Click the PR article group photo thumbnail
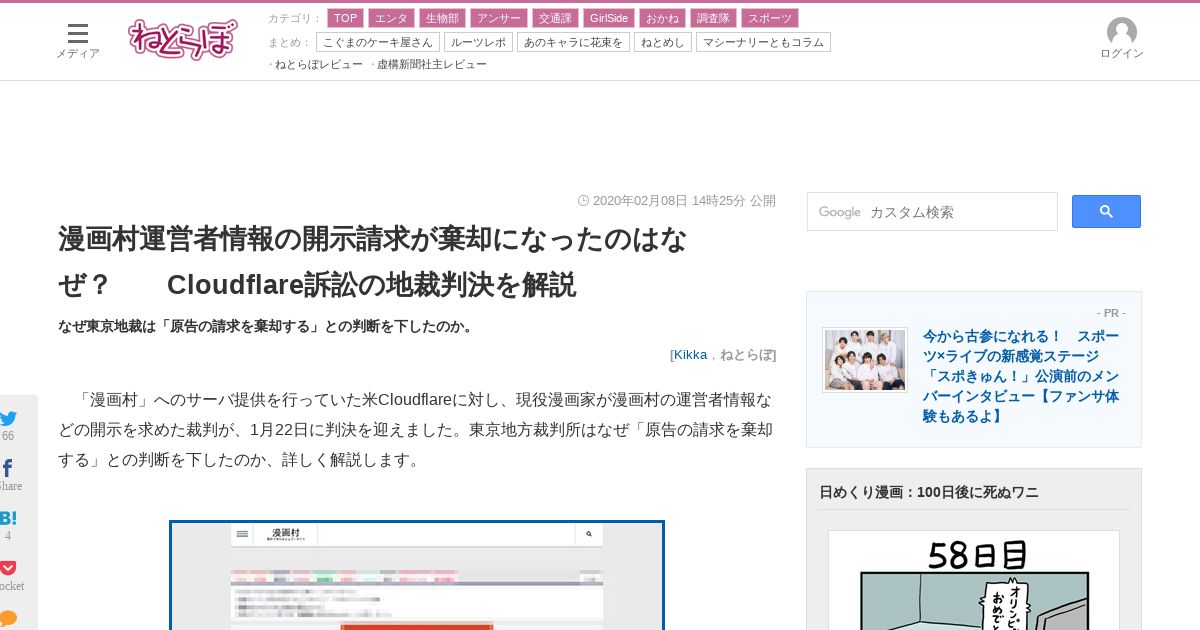The image size is (1200, 630). pos(865,360)
